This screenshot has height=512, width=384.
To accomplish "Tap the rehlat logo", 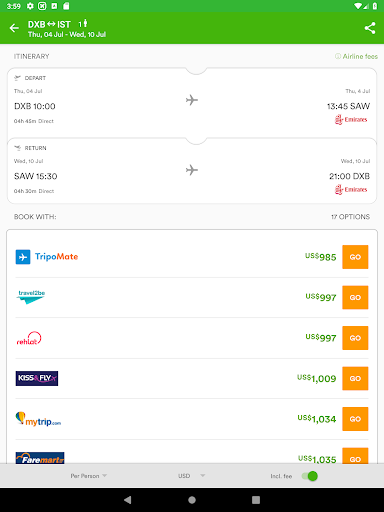I will click(x=29, y=338).
